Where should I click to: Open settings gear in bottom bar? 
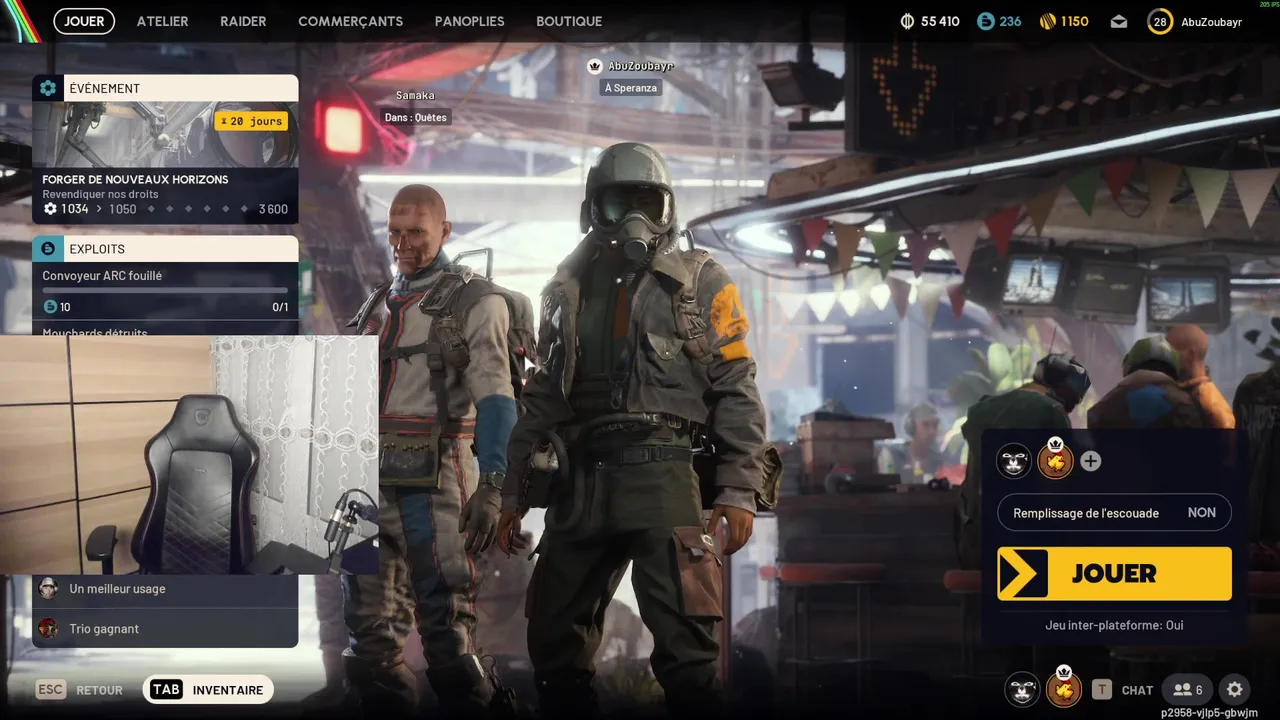coord(1235,689)
